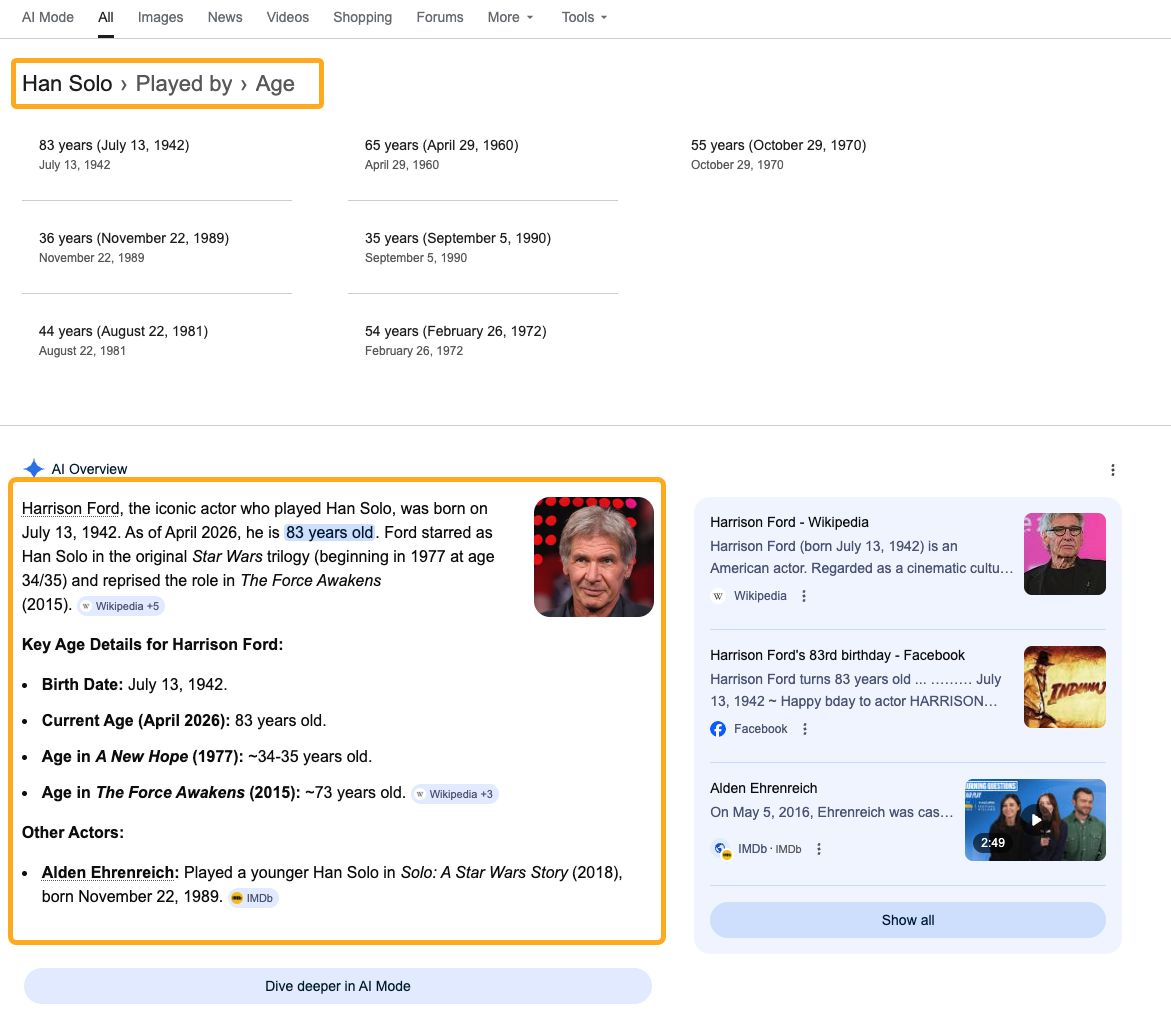Click the AI Overview sparkle icon

coord(34,469)
